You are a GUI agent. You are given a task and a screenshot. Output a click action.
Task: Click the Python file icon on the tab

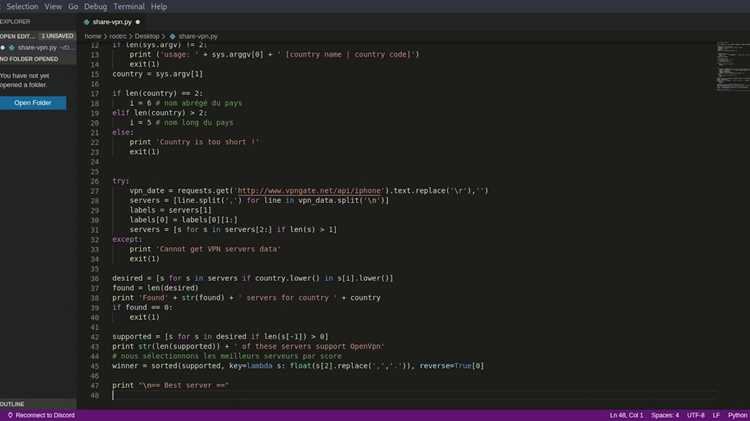pos(87,22)
